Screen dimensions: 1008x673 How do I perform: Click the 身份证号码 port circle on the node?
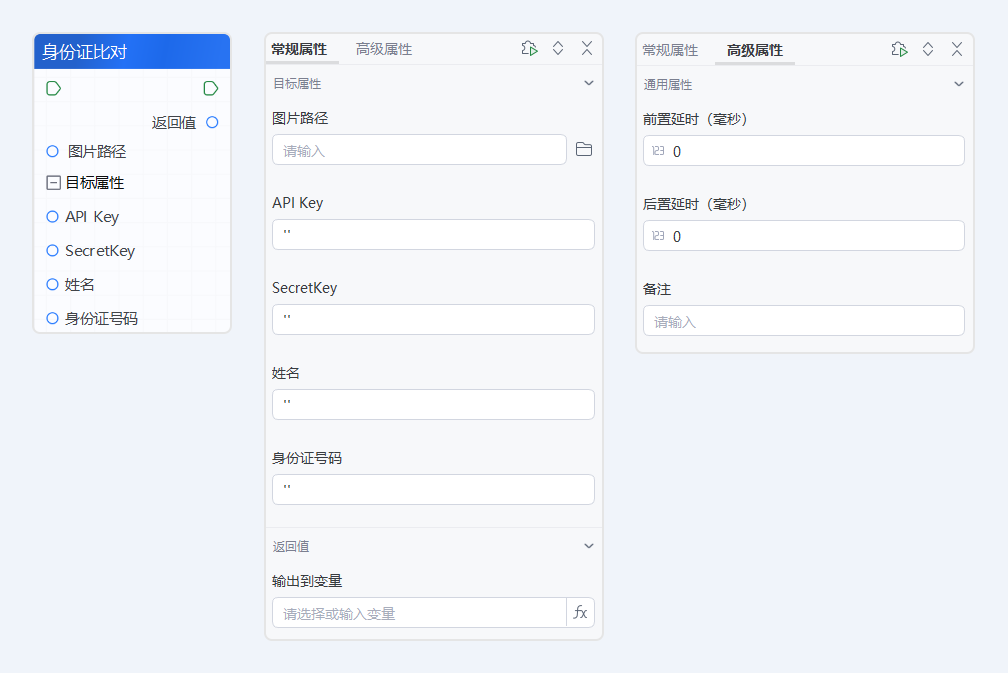tap(51, 318)
